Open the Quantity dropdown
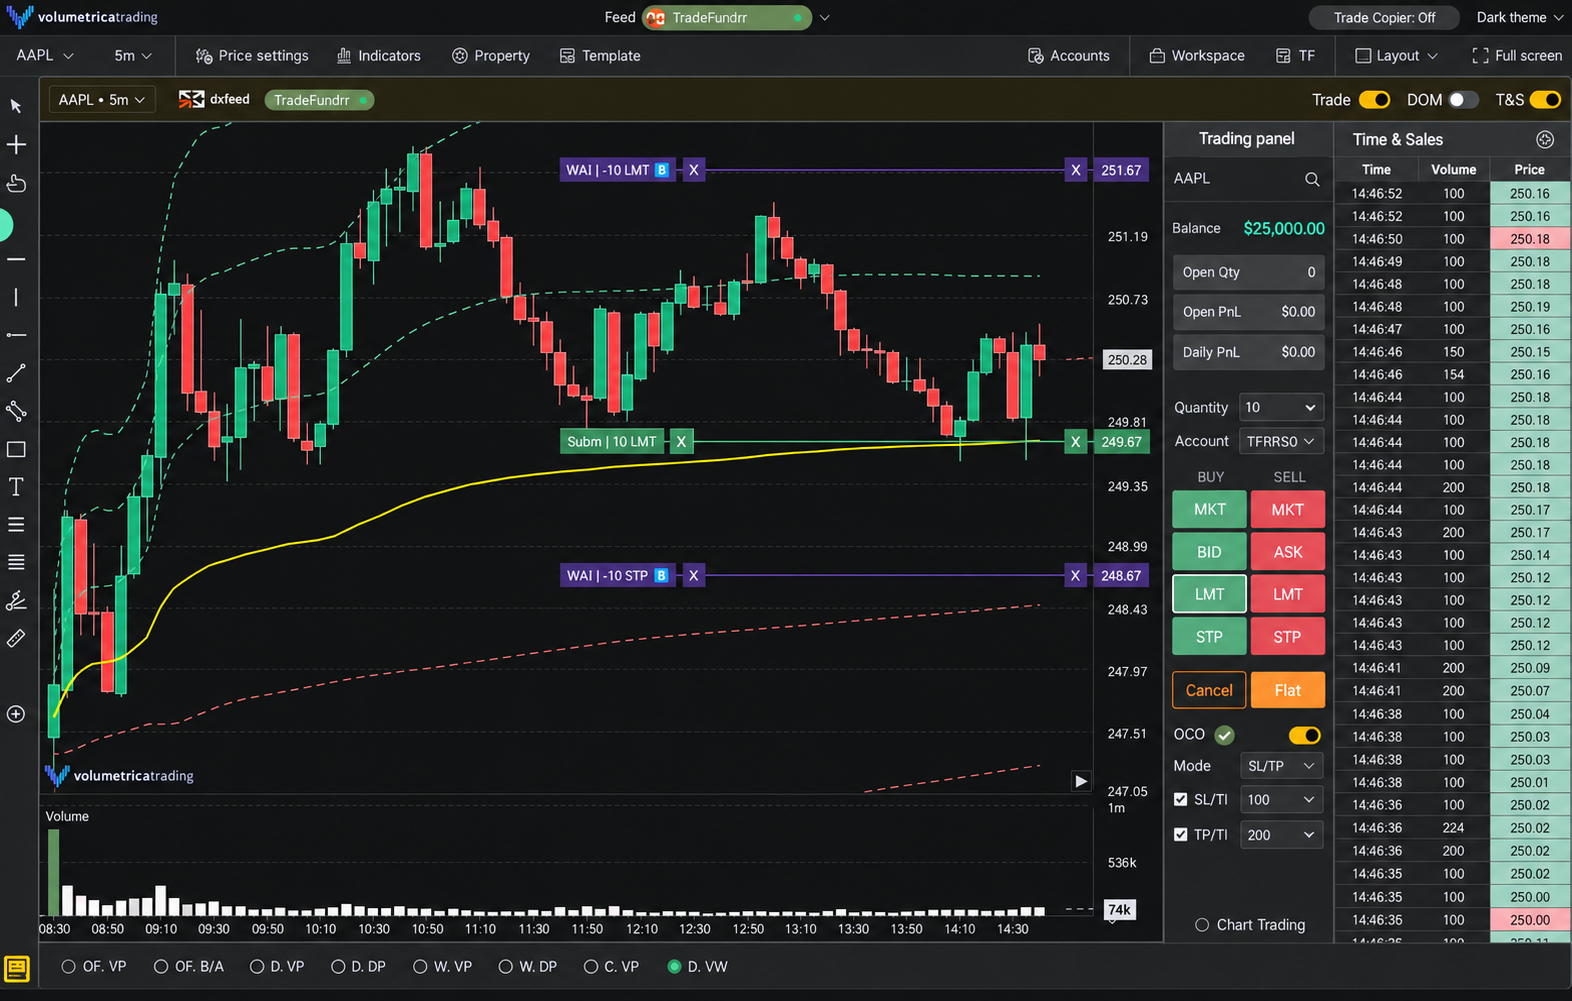This screenshot has width=1572, height=1001. [x=1281, y=407]
